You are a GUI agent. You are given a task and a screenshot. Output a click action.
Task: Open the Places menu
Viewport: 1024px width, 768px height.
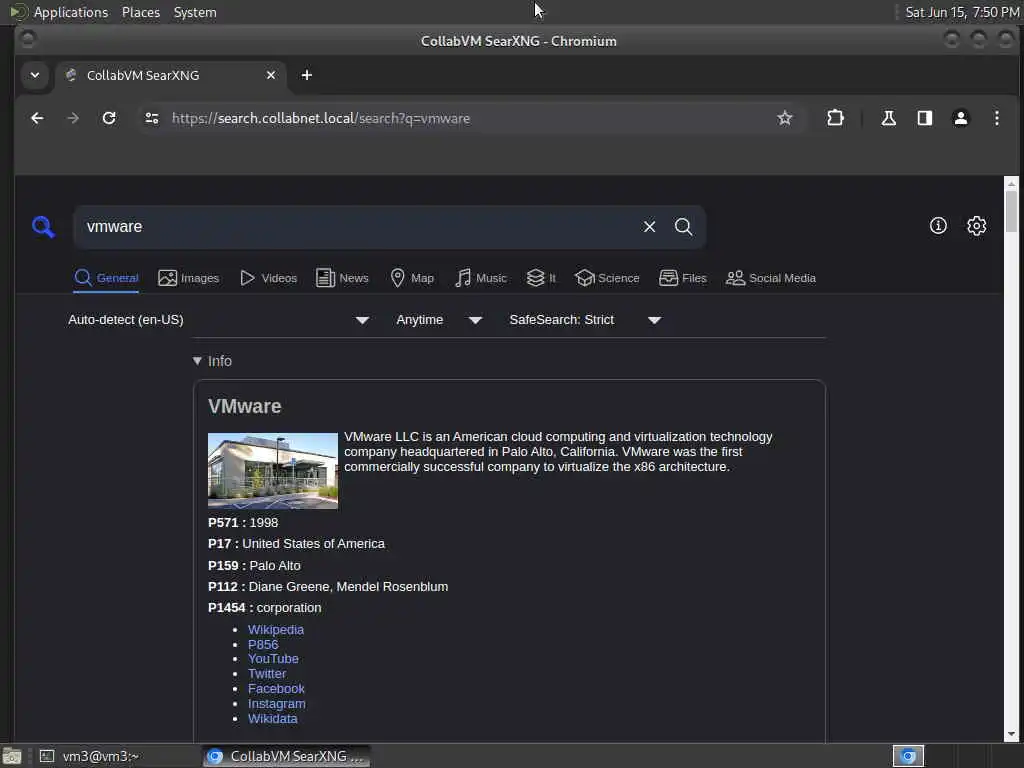click(x=140, y=12)
